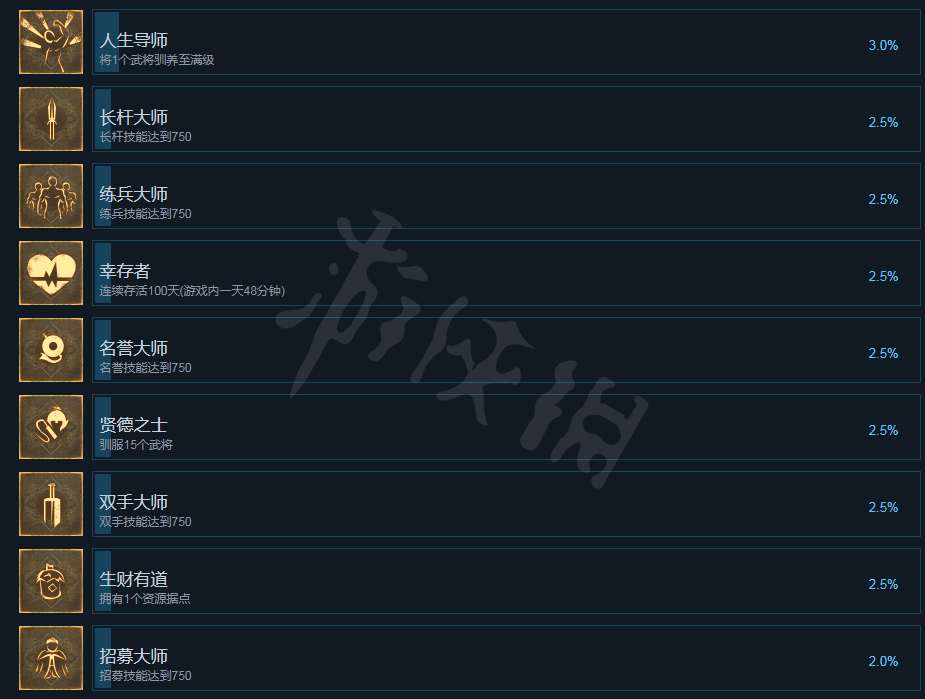
Task: Select the 驯服15个武将 description text
Action: pyautogui.click(x=136, y=445)
